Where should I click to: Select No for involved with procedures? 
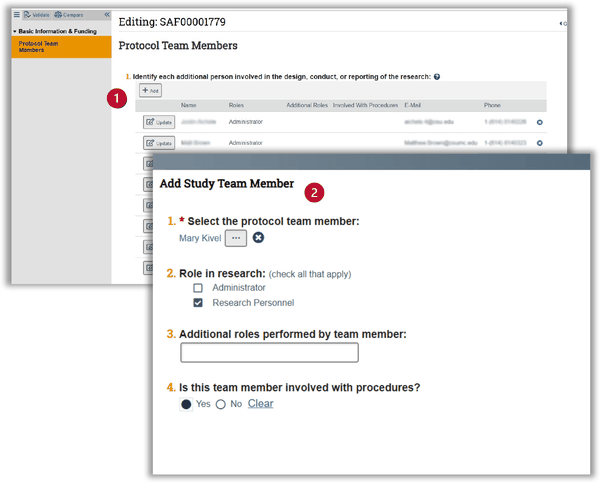220,404
